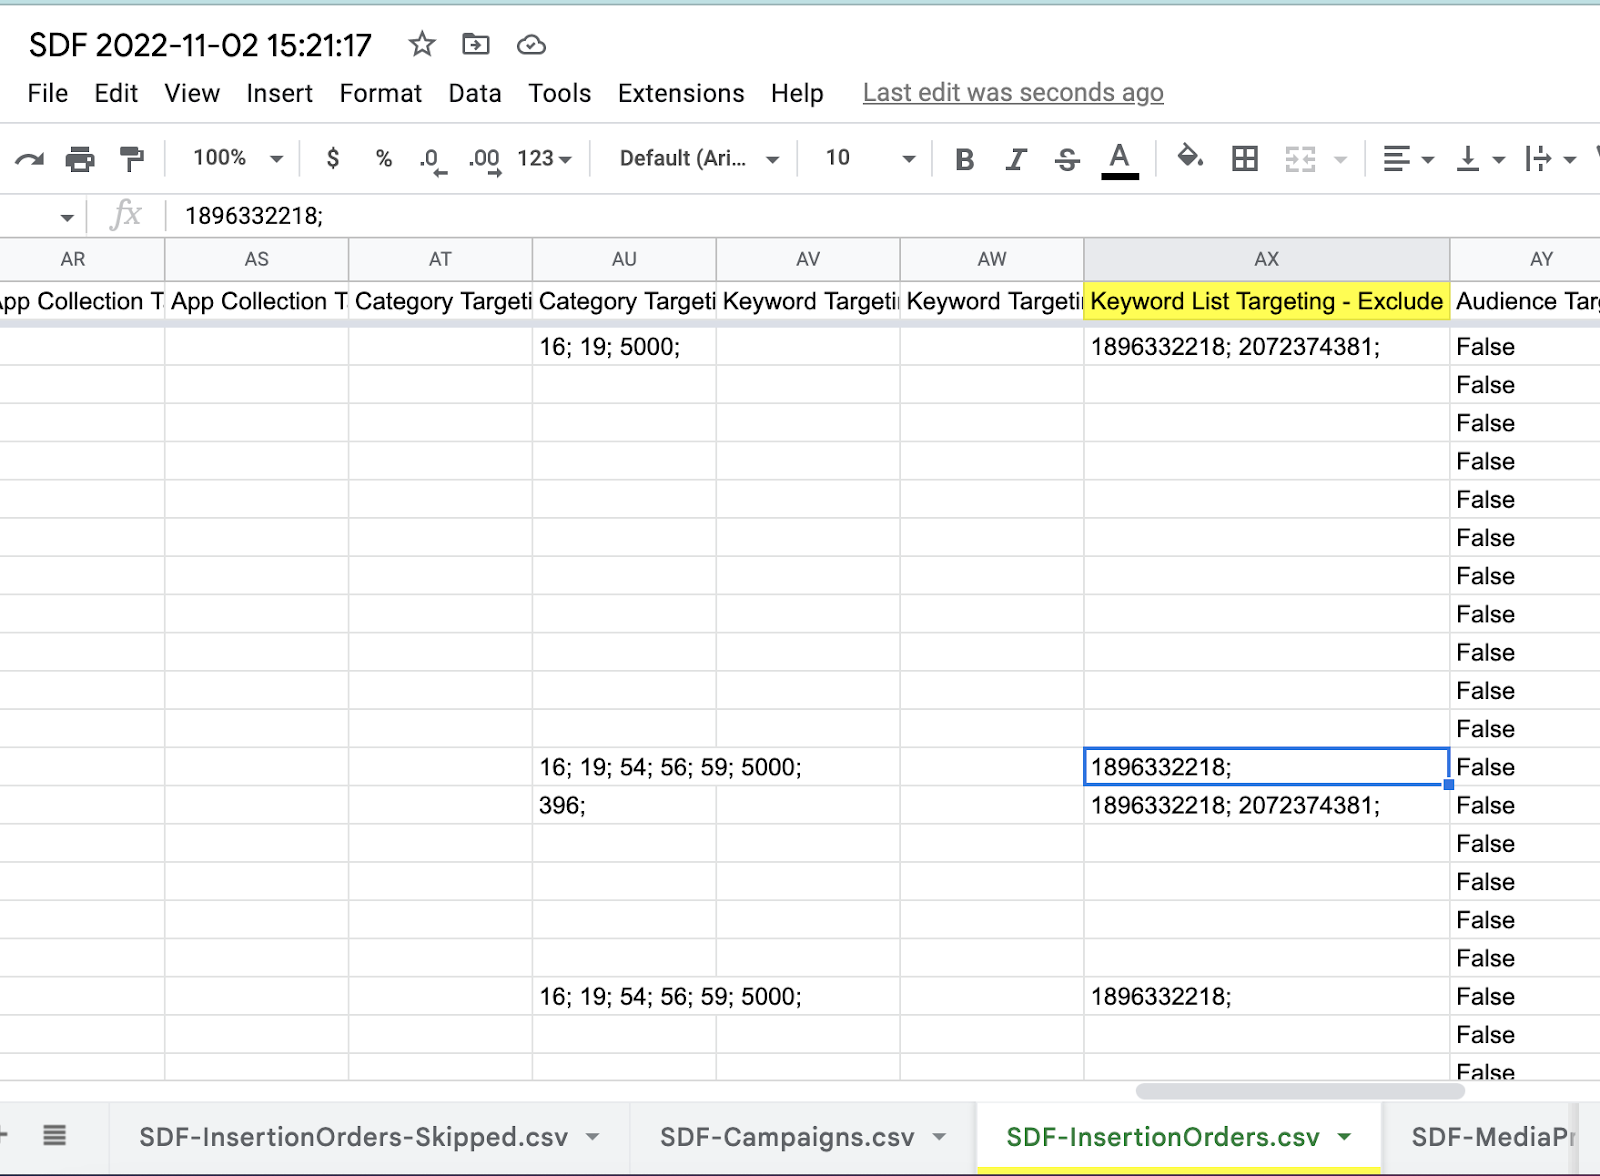Star the SDF spreadsheet document
1600x1176 pixels.
coord(422,44)
